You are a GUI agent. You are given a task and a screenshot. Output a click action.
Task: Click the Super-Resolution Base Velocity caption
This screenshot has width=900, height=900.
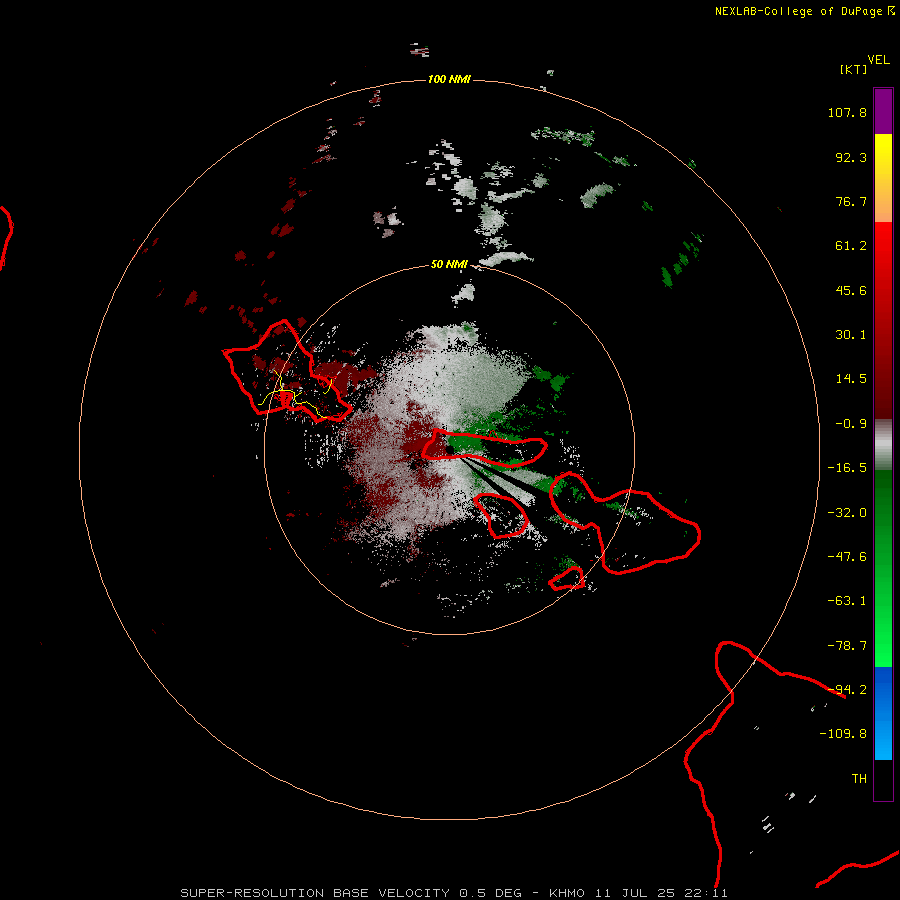pyautogui.click(x=454, y=893)
